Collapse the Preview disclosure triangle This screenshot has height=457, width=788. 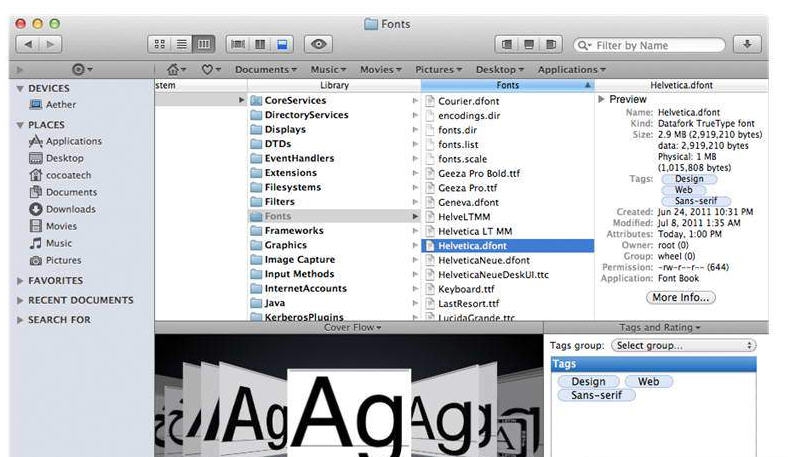(601, 100)
